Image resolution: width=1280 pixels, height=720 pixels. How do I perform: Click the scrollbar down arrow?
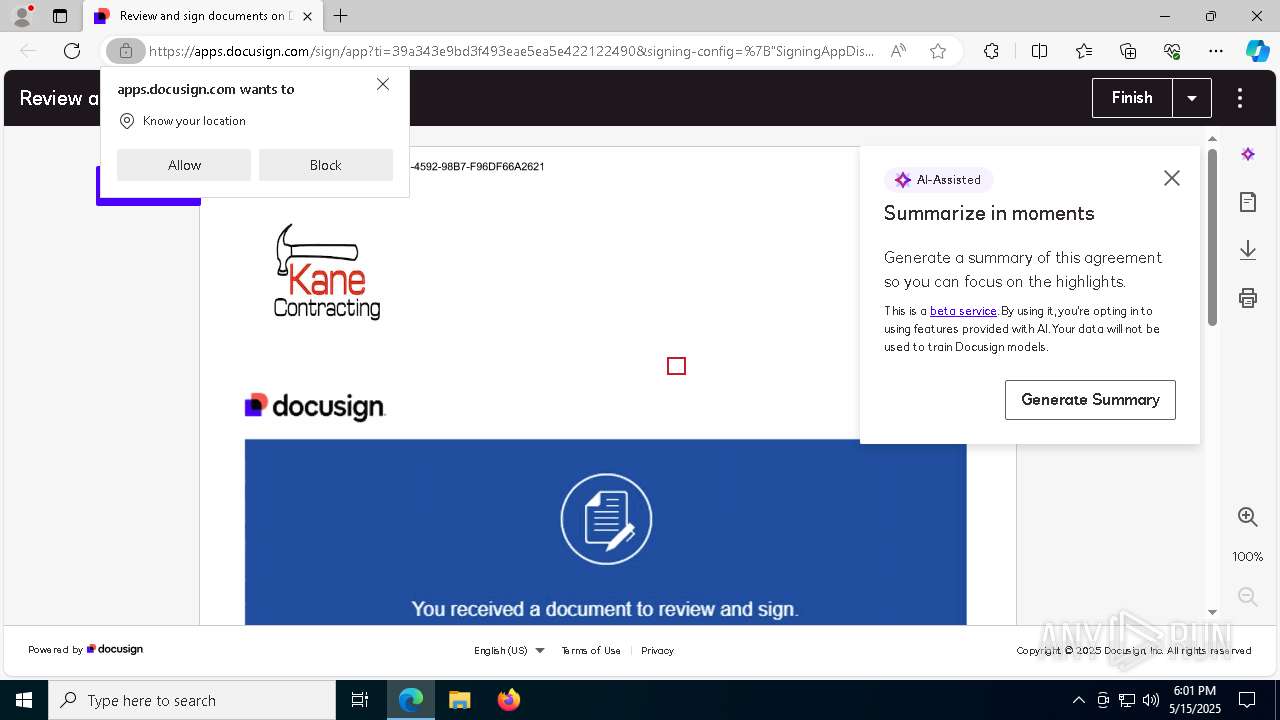coord(1212,612)
